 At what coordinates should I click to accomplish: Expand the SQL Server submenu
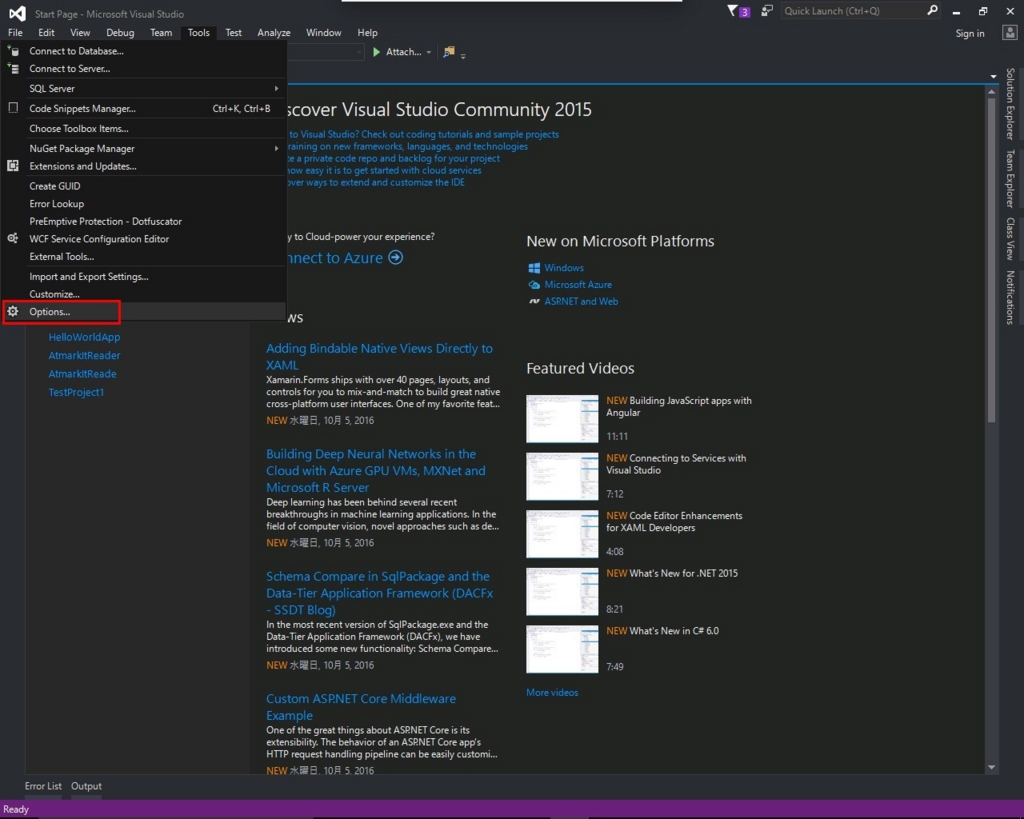click(x=276, y=88)
